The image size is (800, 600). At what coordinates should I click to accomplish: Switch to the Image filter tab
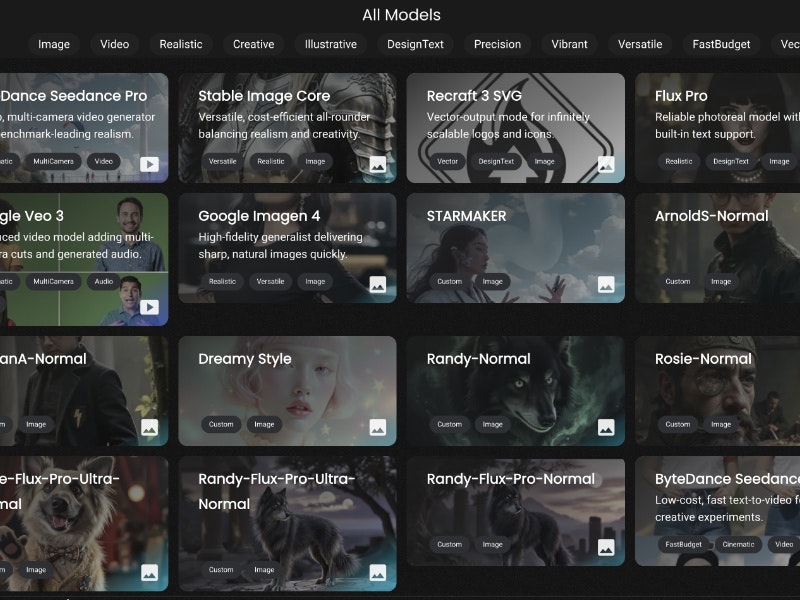(54, 44)
